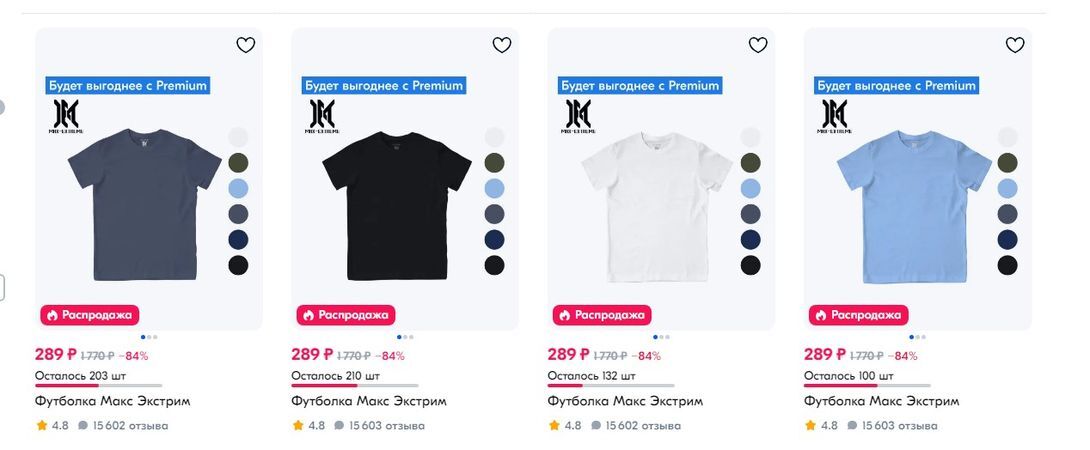Viewport: 1090px width, 450px height.
Task: Add the dark grey t-shirt to favorites
Action: [246, 45]
